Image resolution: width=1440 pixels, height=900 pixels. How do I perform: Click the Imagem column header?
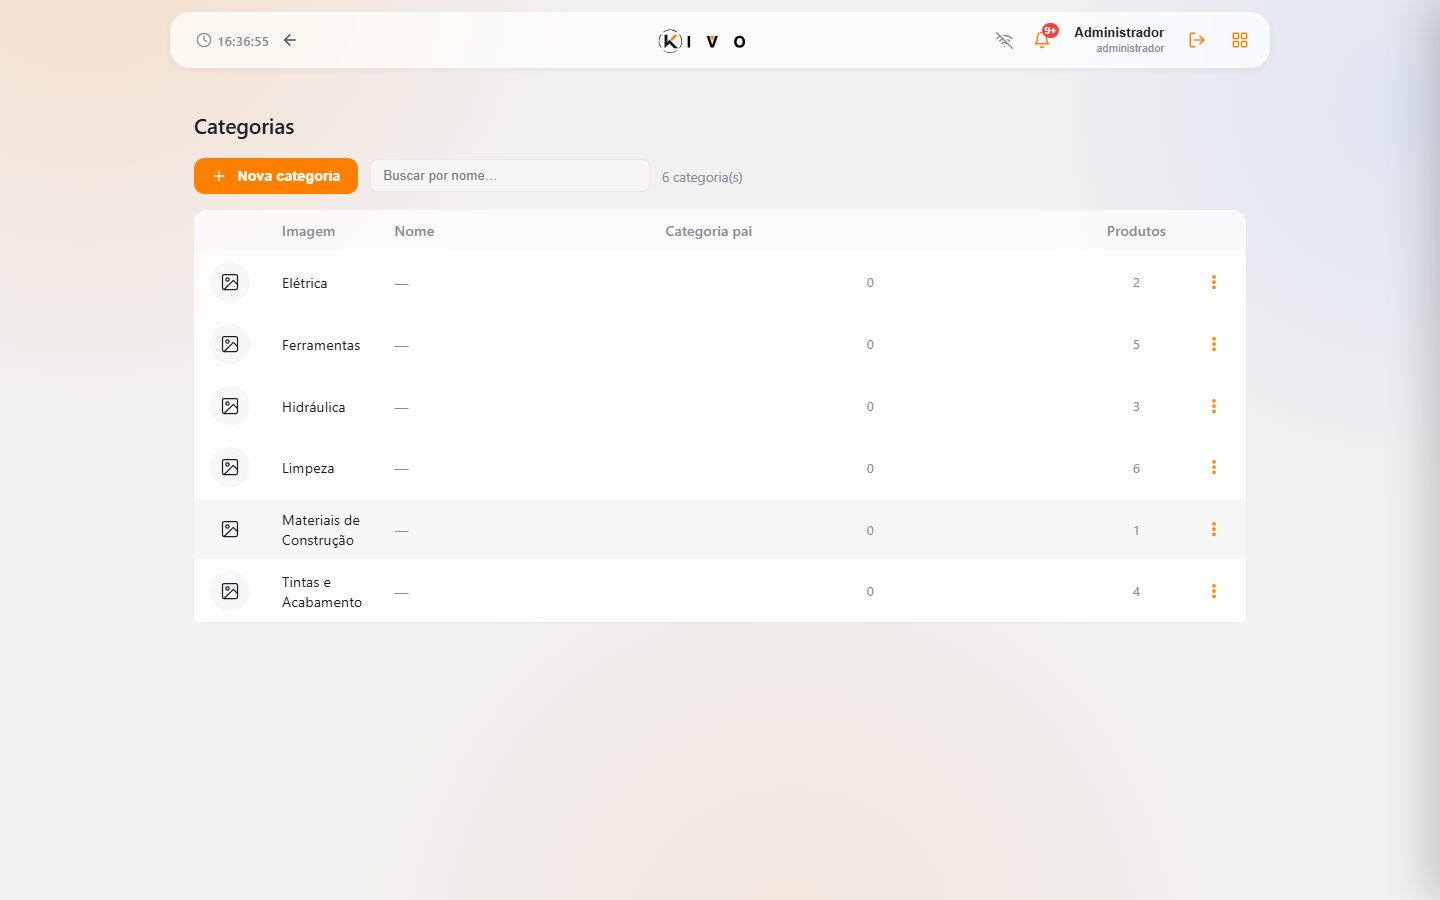(308, 231)
